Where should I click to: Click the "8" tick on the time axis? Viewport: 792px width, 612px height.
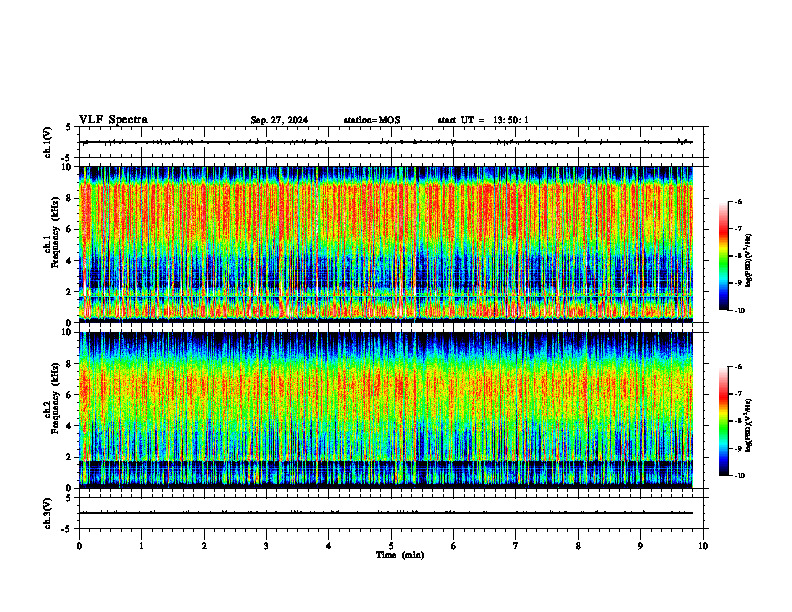(578, 546)
